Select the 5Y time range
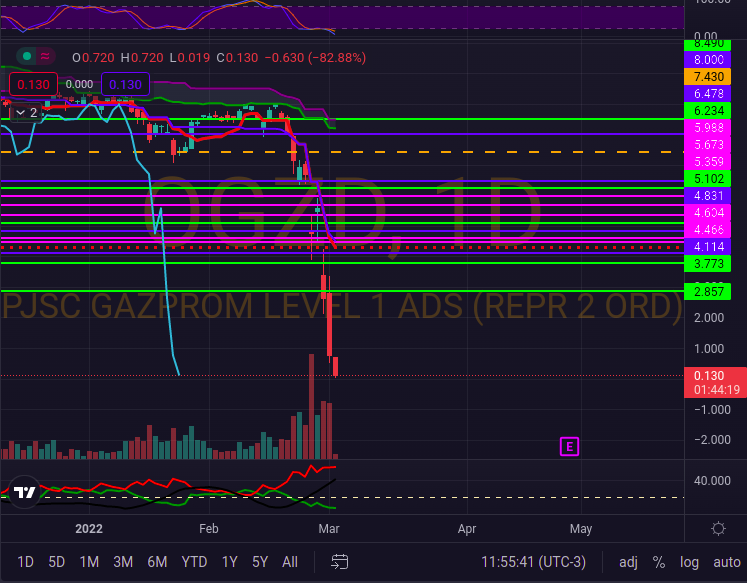The width and height of the screenshot is (747, 583). (x=260, y=562)
